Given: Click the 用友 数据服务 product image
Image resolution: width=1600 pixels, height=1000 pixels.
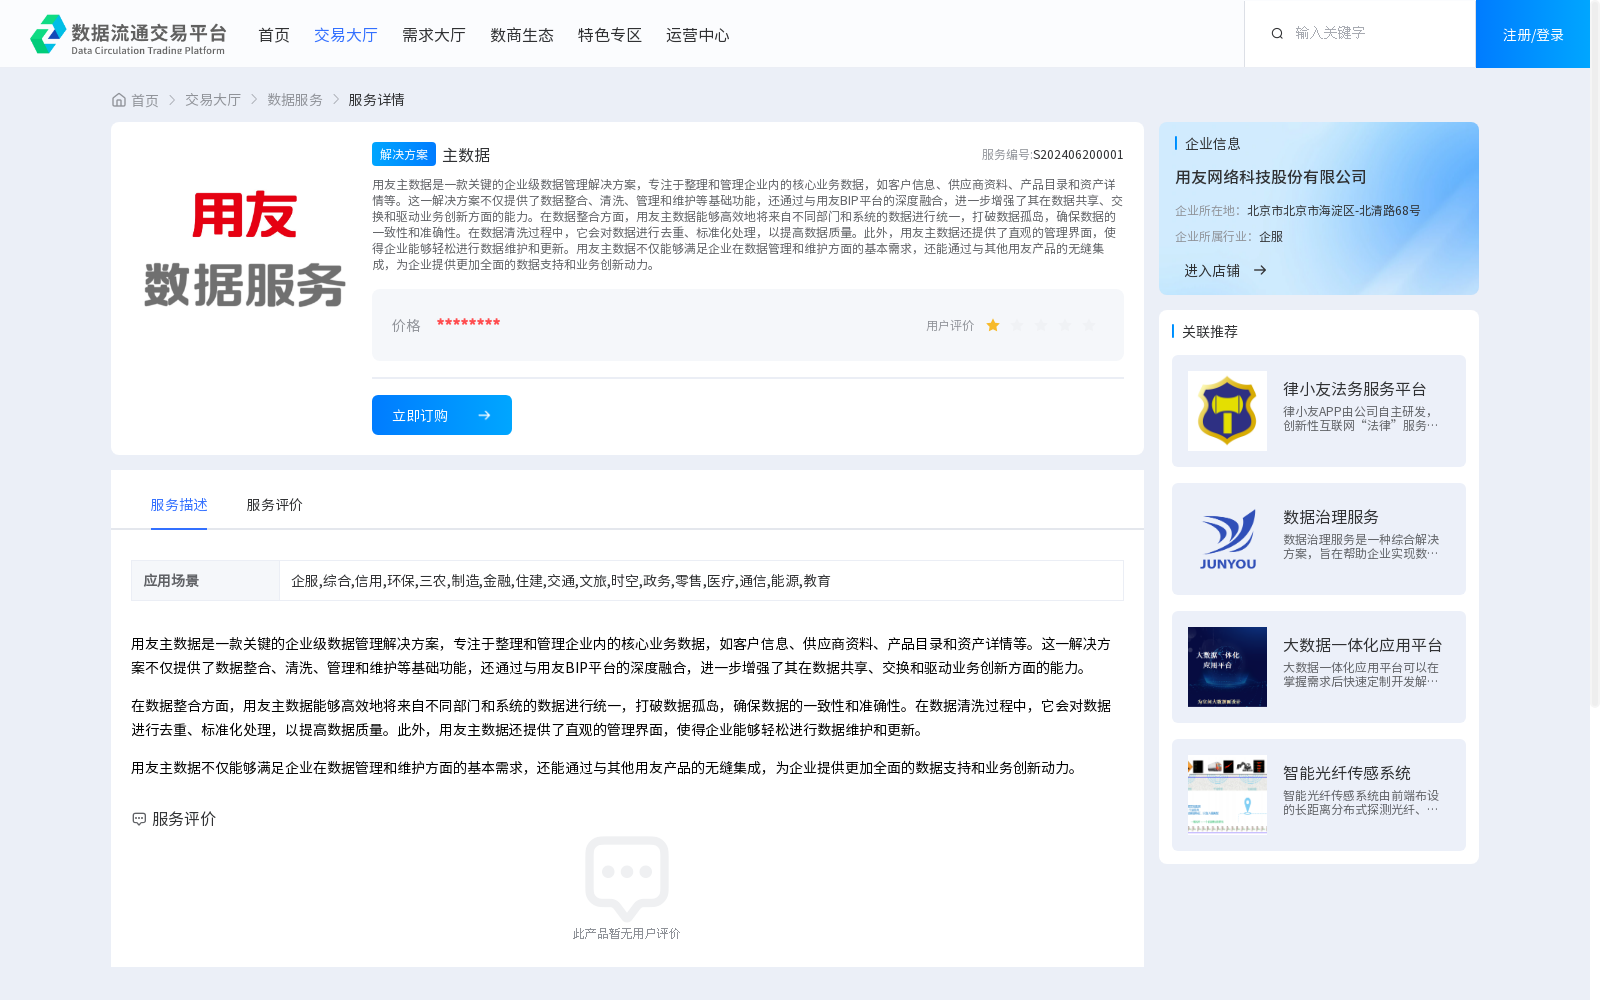Looking at the screenshot, I should [x=244, y=249].
